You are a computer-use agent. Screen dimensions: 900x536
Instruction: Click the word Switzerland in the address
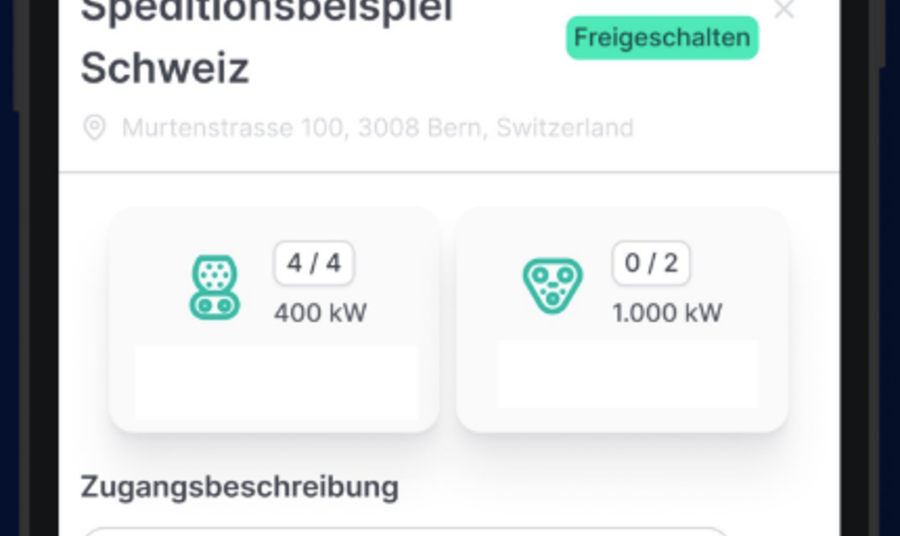565,128
